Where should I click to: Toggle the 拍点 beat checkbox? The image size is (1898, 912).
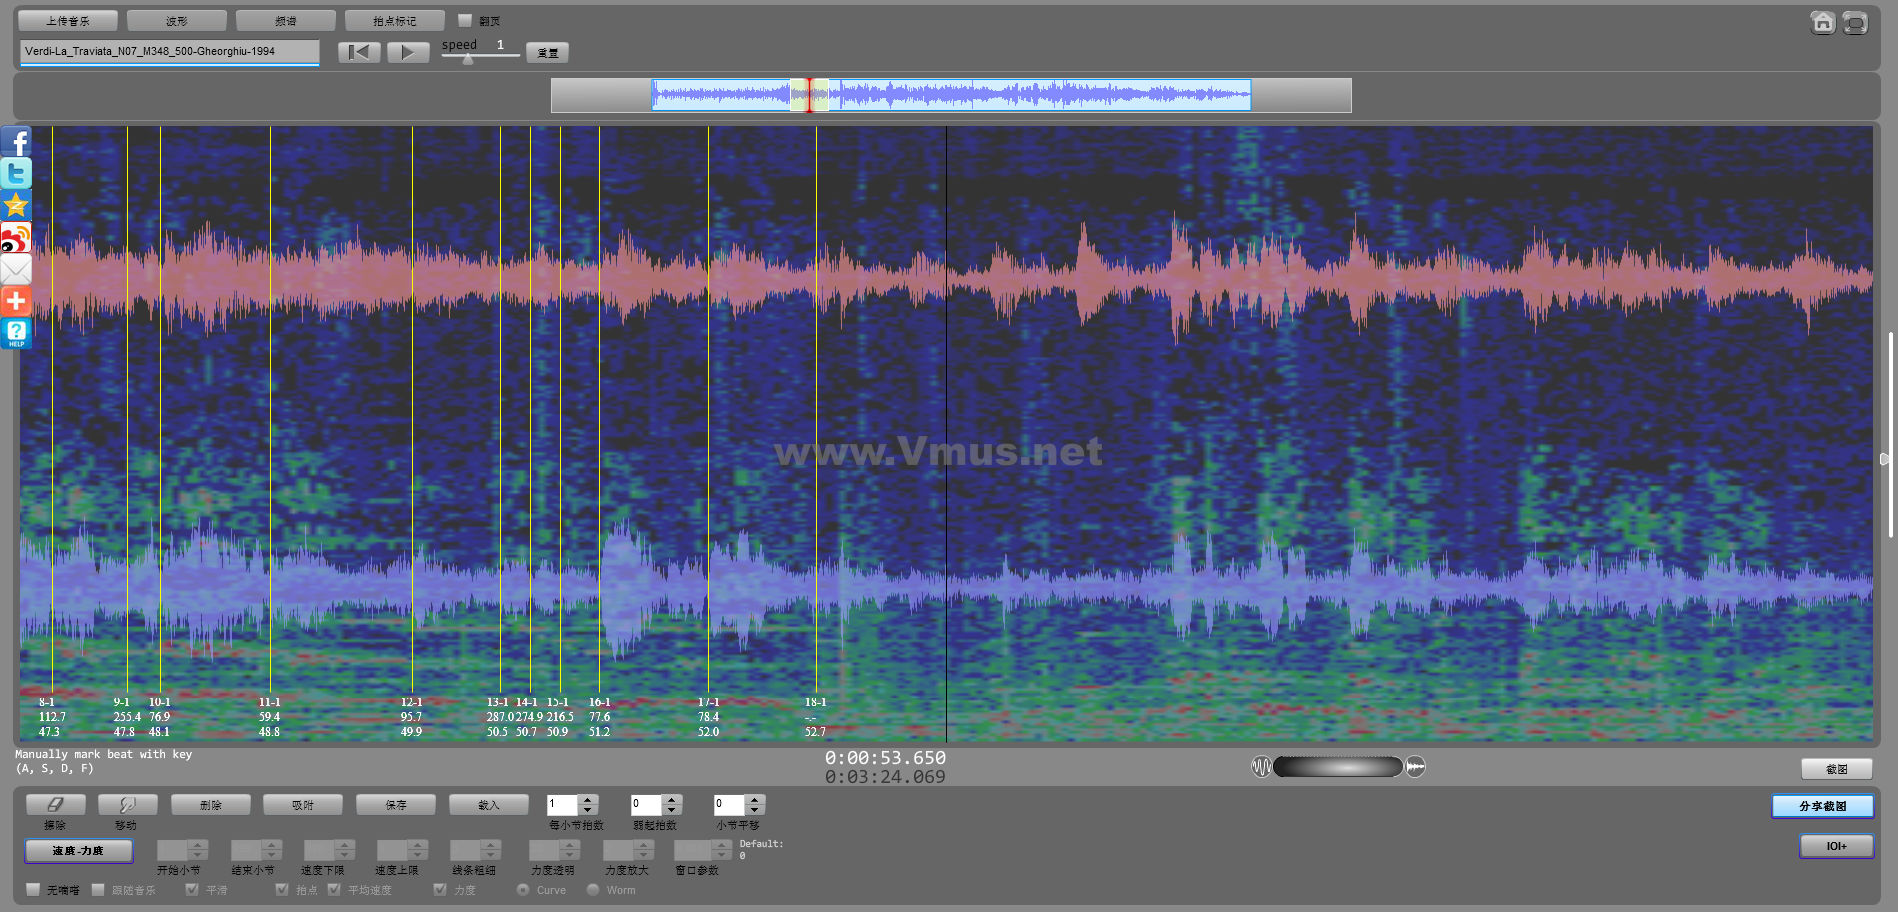point(282,889)
